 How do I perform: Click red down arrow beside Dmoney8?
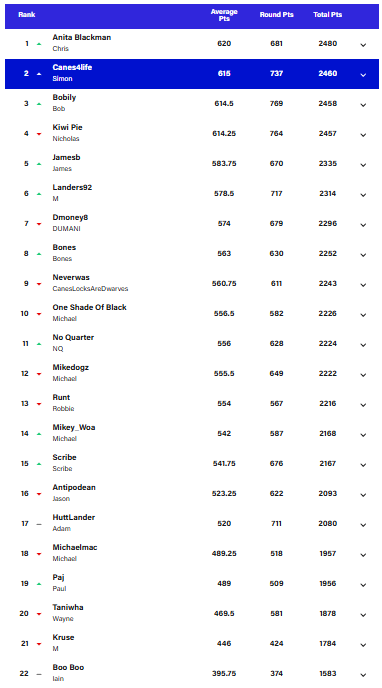39,224
